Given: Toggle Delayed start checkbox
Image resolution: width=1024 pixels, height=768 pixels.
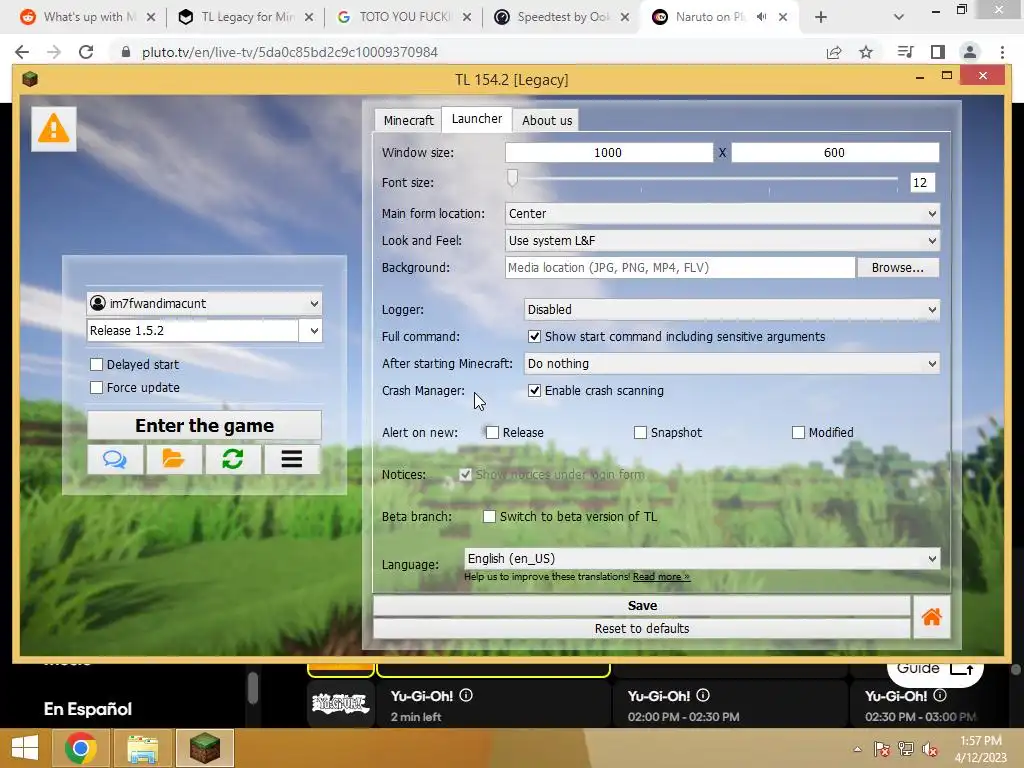Looking at the screenshot, I should [97, 364].
